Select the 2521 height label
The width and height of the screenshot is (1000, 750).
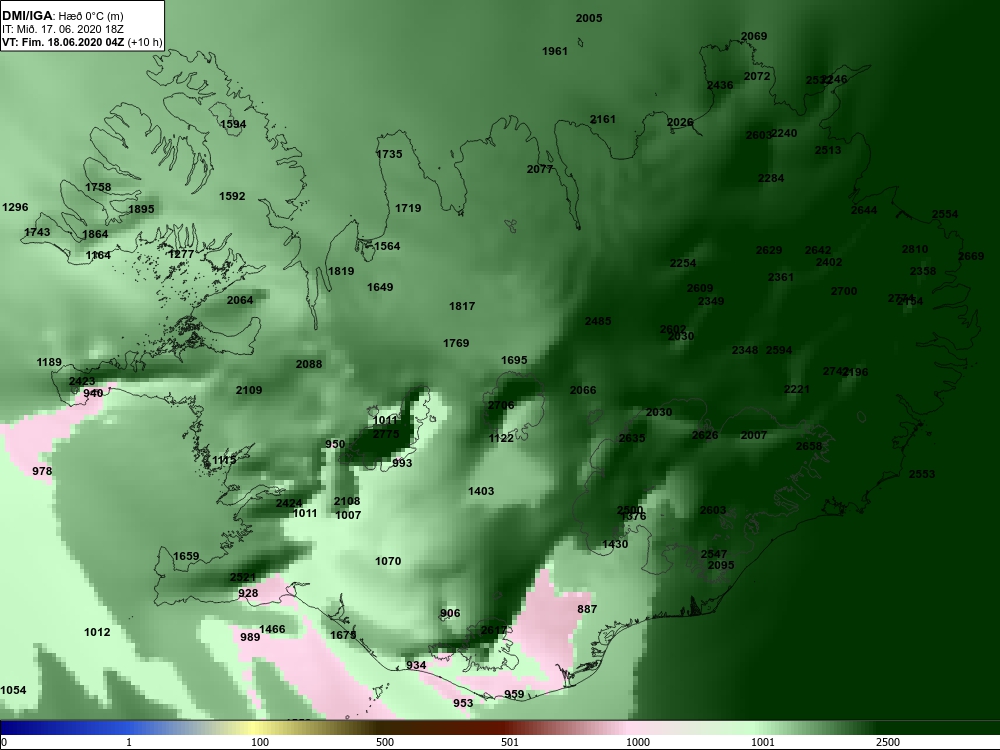coord(242,577)
